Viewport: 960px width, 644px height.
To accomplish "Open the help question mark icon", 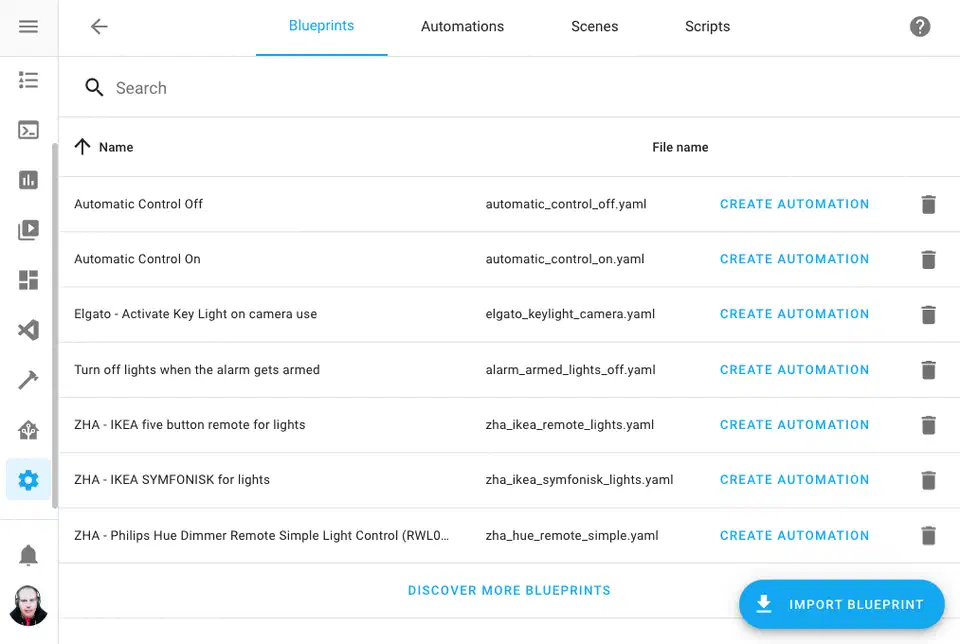I will coord(920,27).
